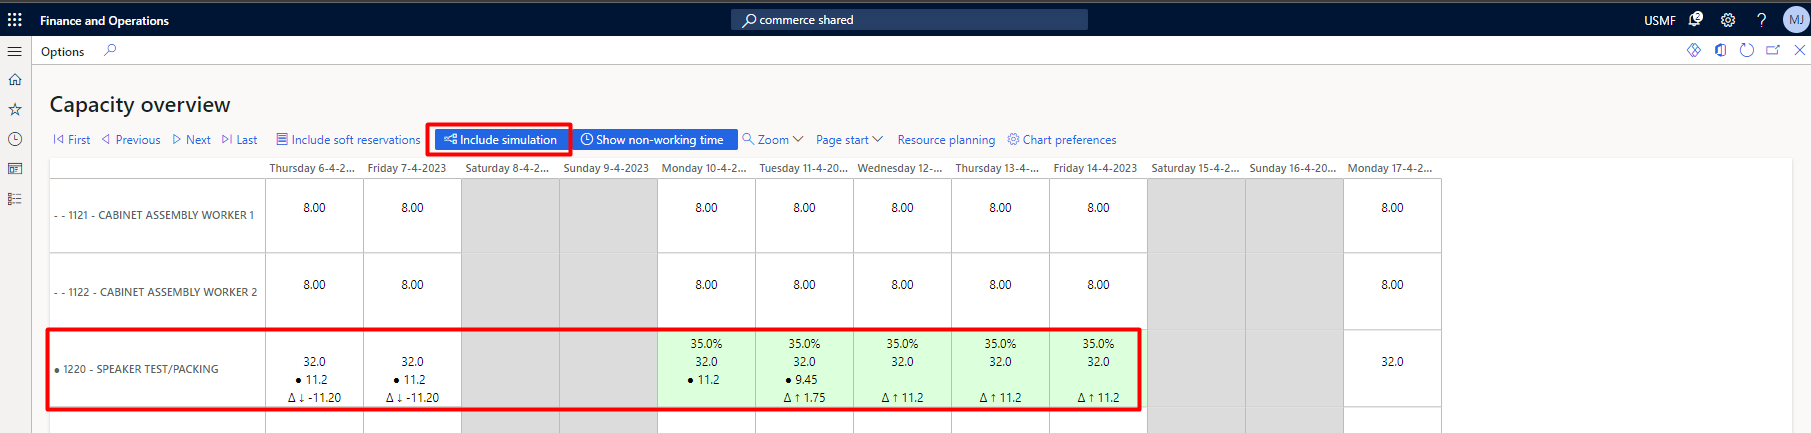Open Workspaces icon in the sidebar
The width and height of the screenshot is (1811, 433).
click(15, 169)
